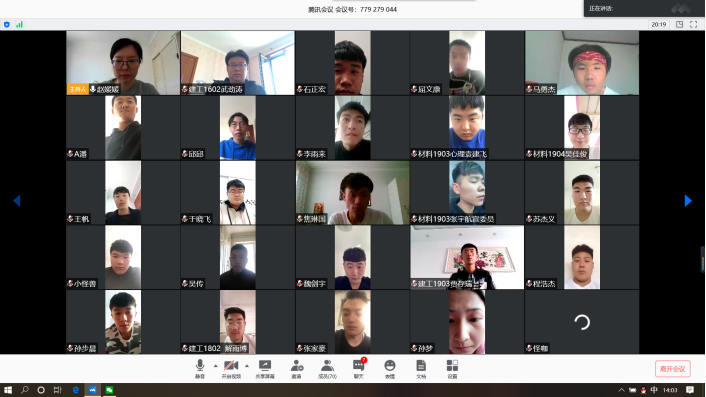Open the emoji reactions icon
This screenshot has height=397, width=706.
click(390, 369)
